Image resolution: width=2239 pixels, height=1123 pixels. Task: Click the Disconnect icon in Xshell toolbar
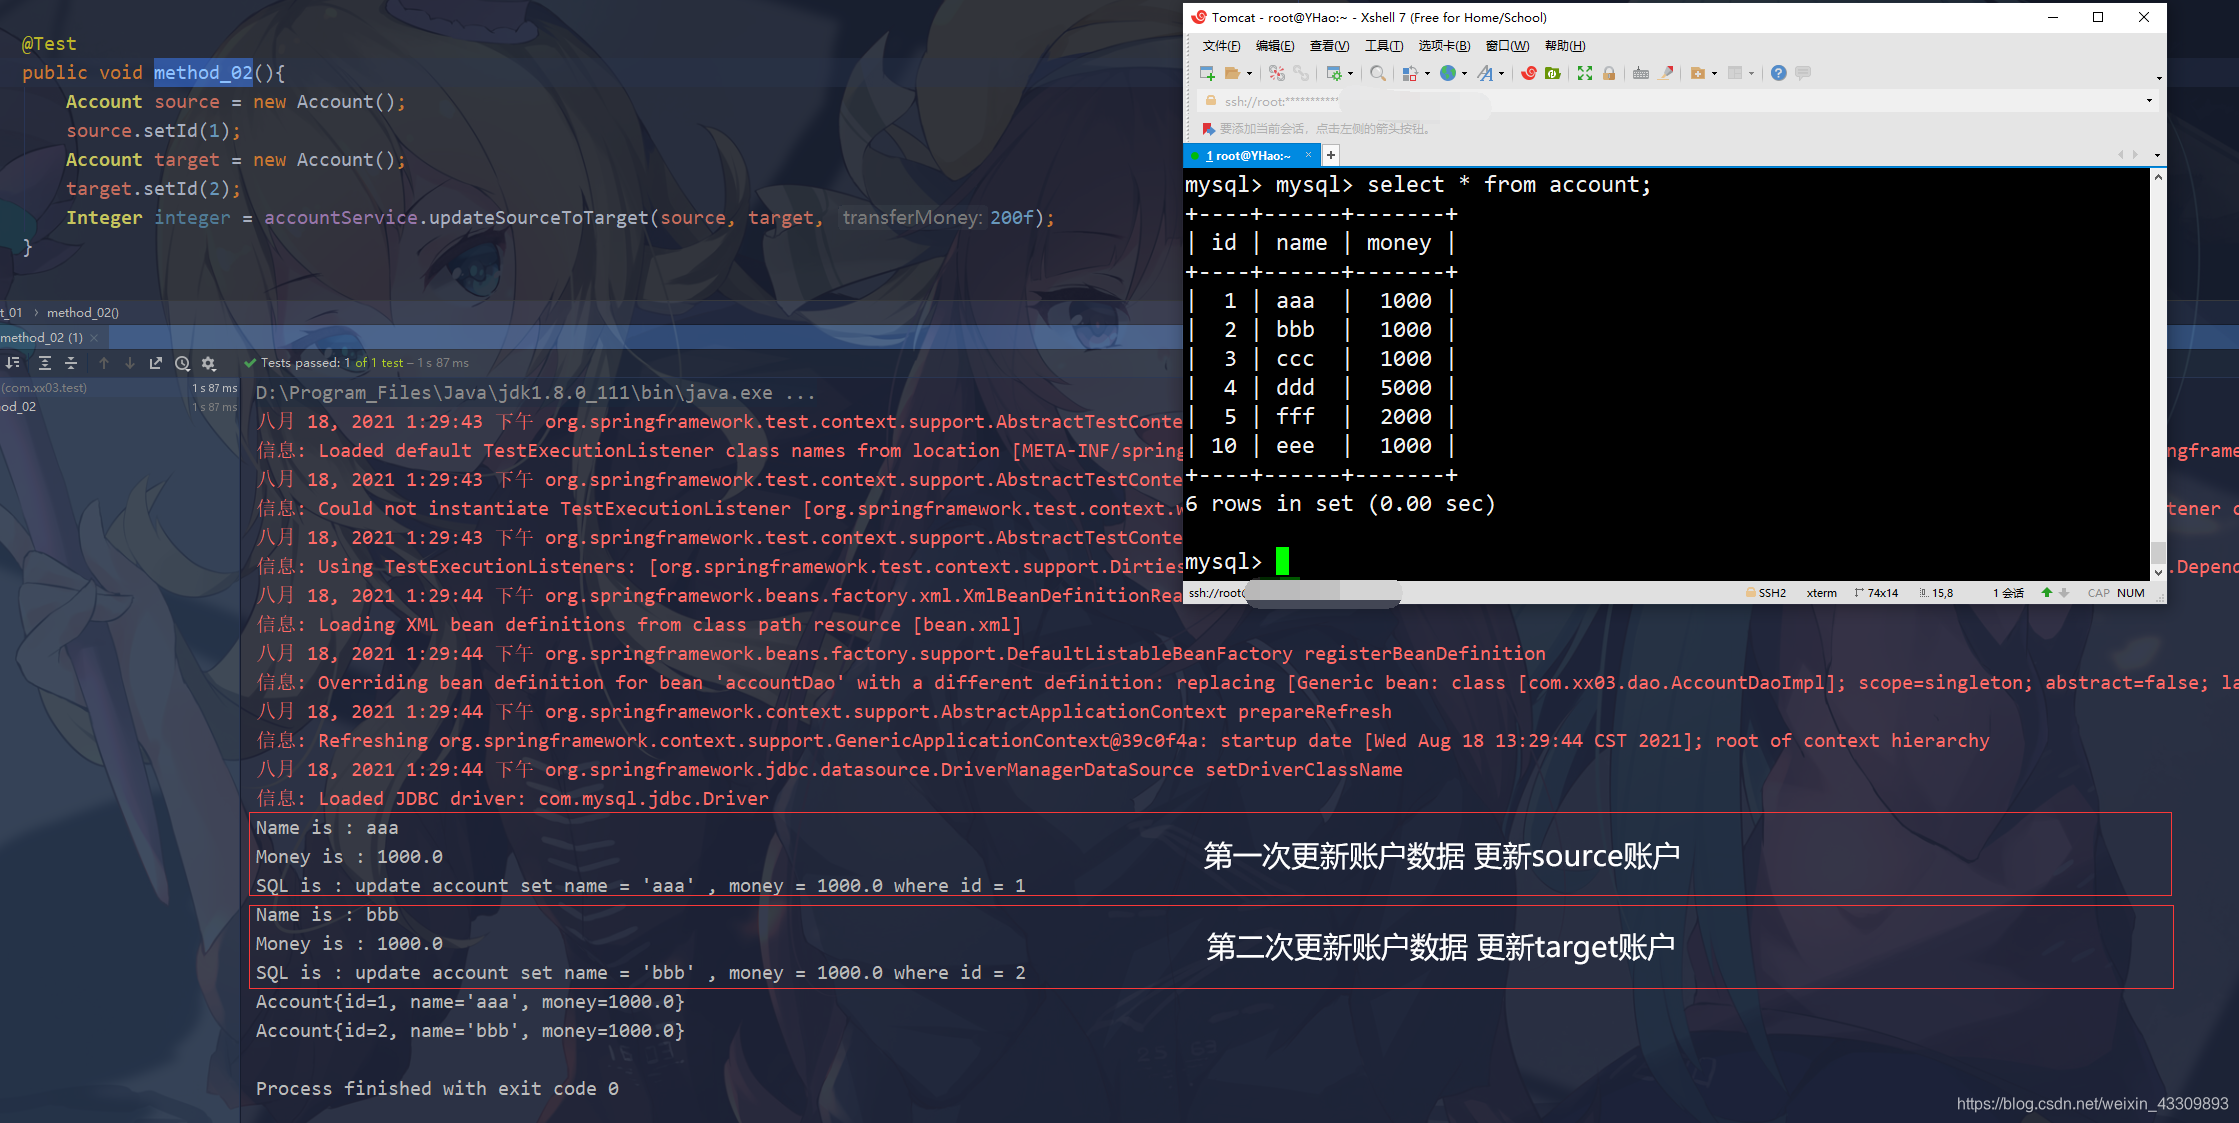[1277, 73]
